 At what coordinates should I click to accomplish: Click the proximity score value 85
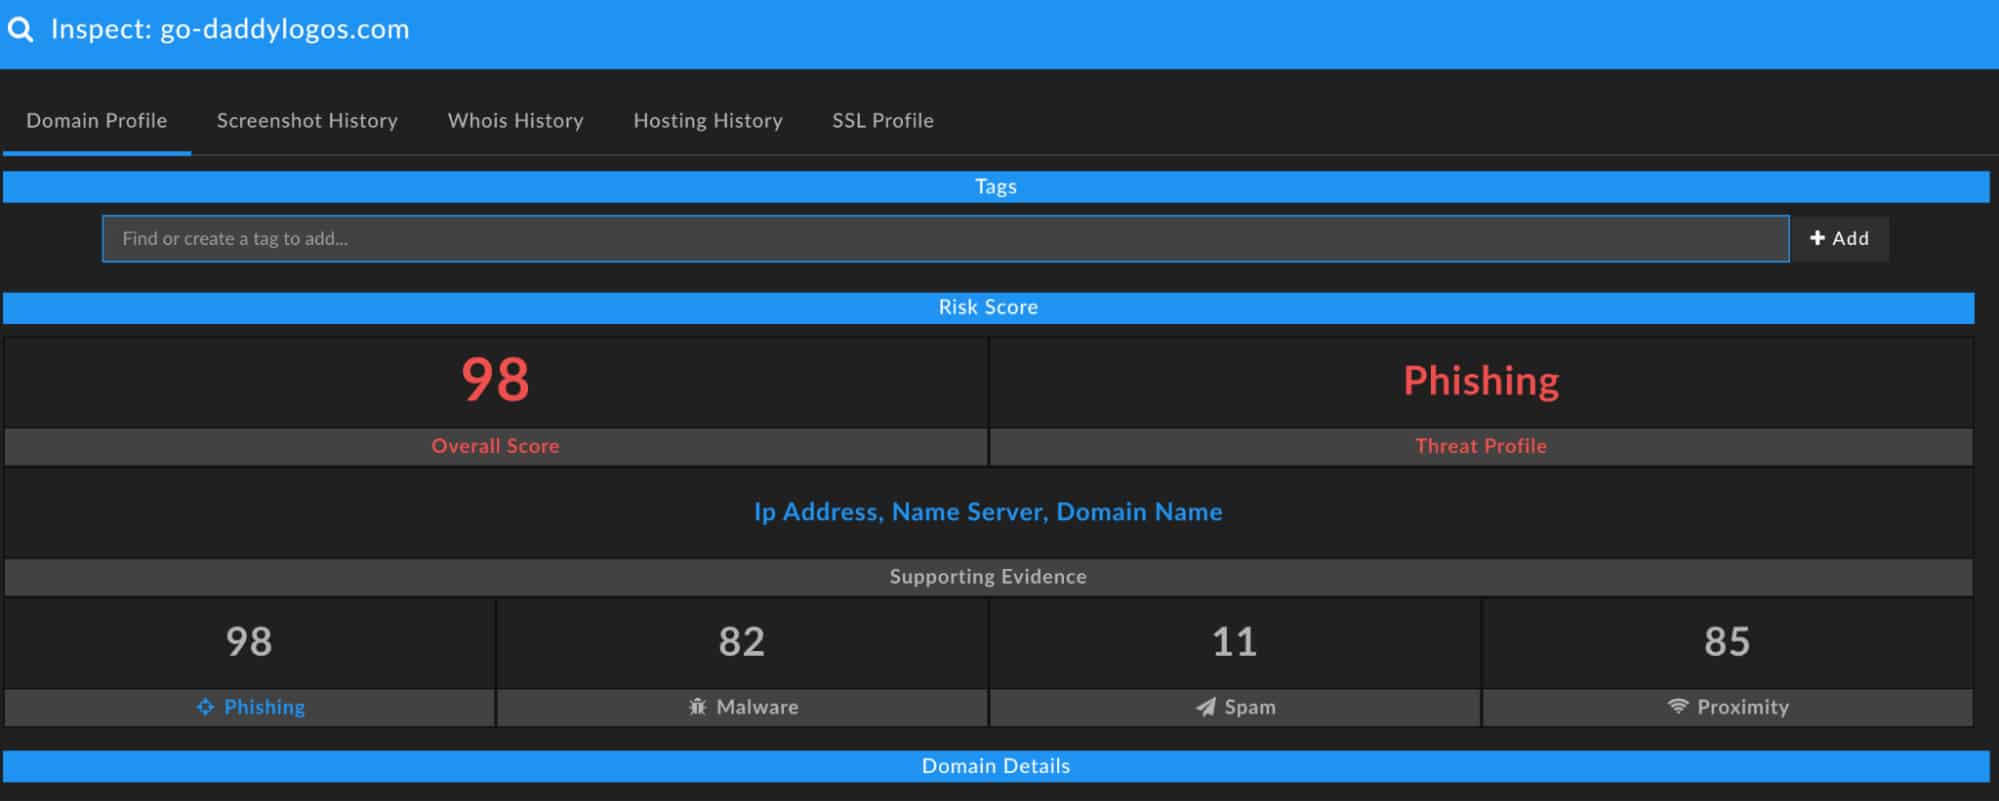[x=1727, y=642]
